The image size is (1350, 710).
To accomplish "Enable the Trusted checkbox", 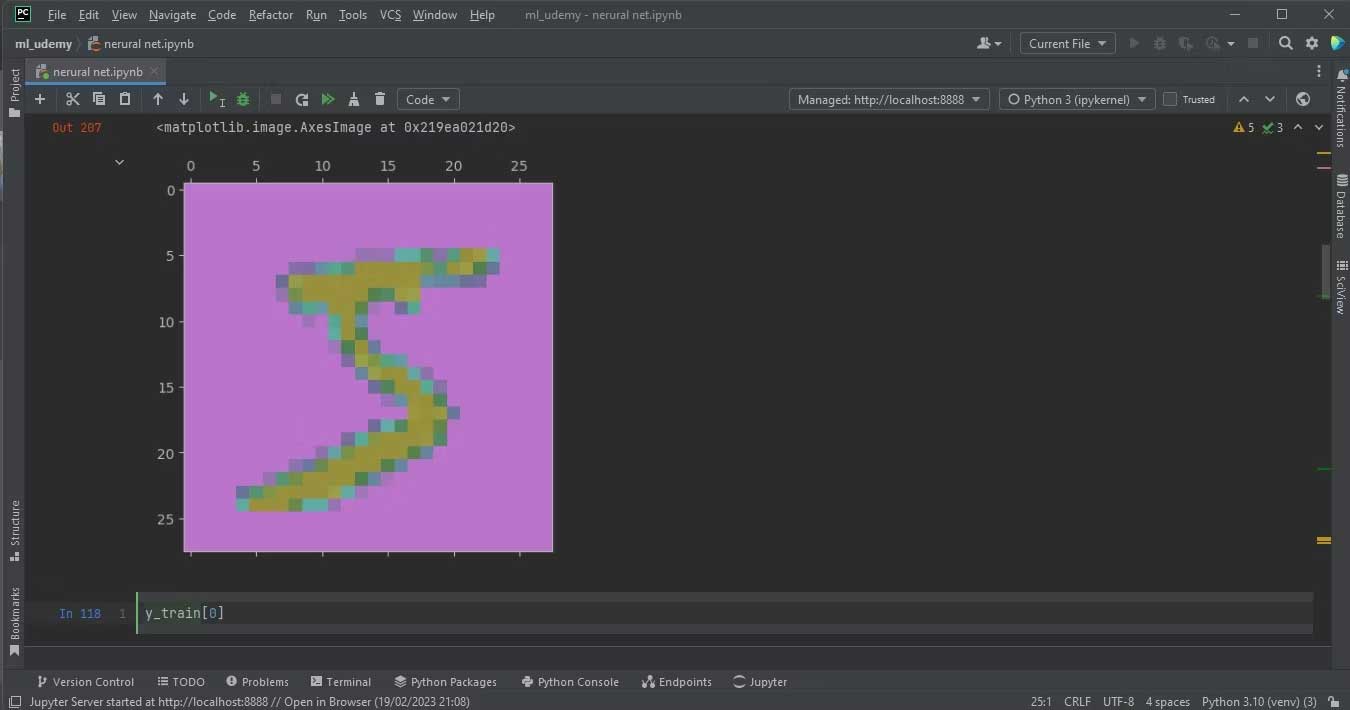I will 1170,99.
